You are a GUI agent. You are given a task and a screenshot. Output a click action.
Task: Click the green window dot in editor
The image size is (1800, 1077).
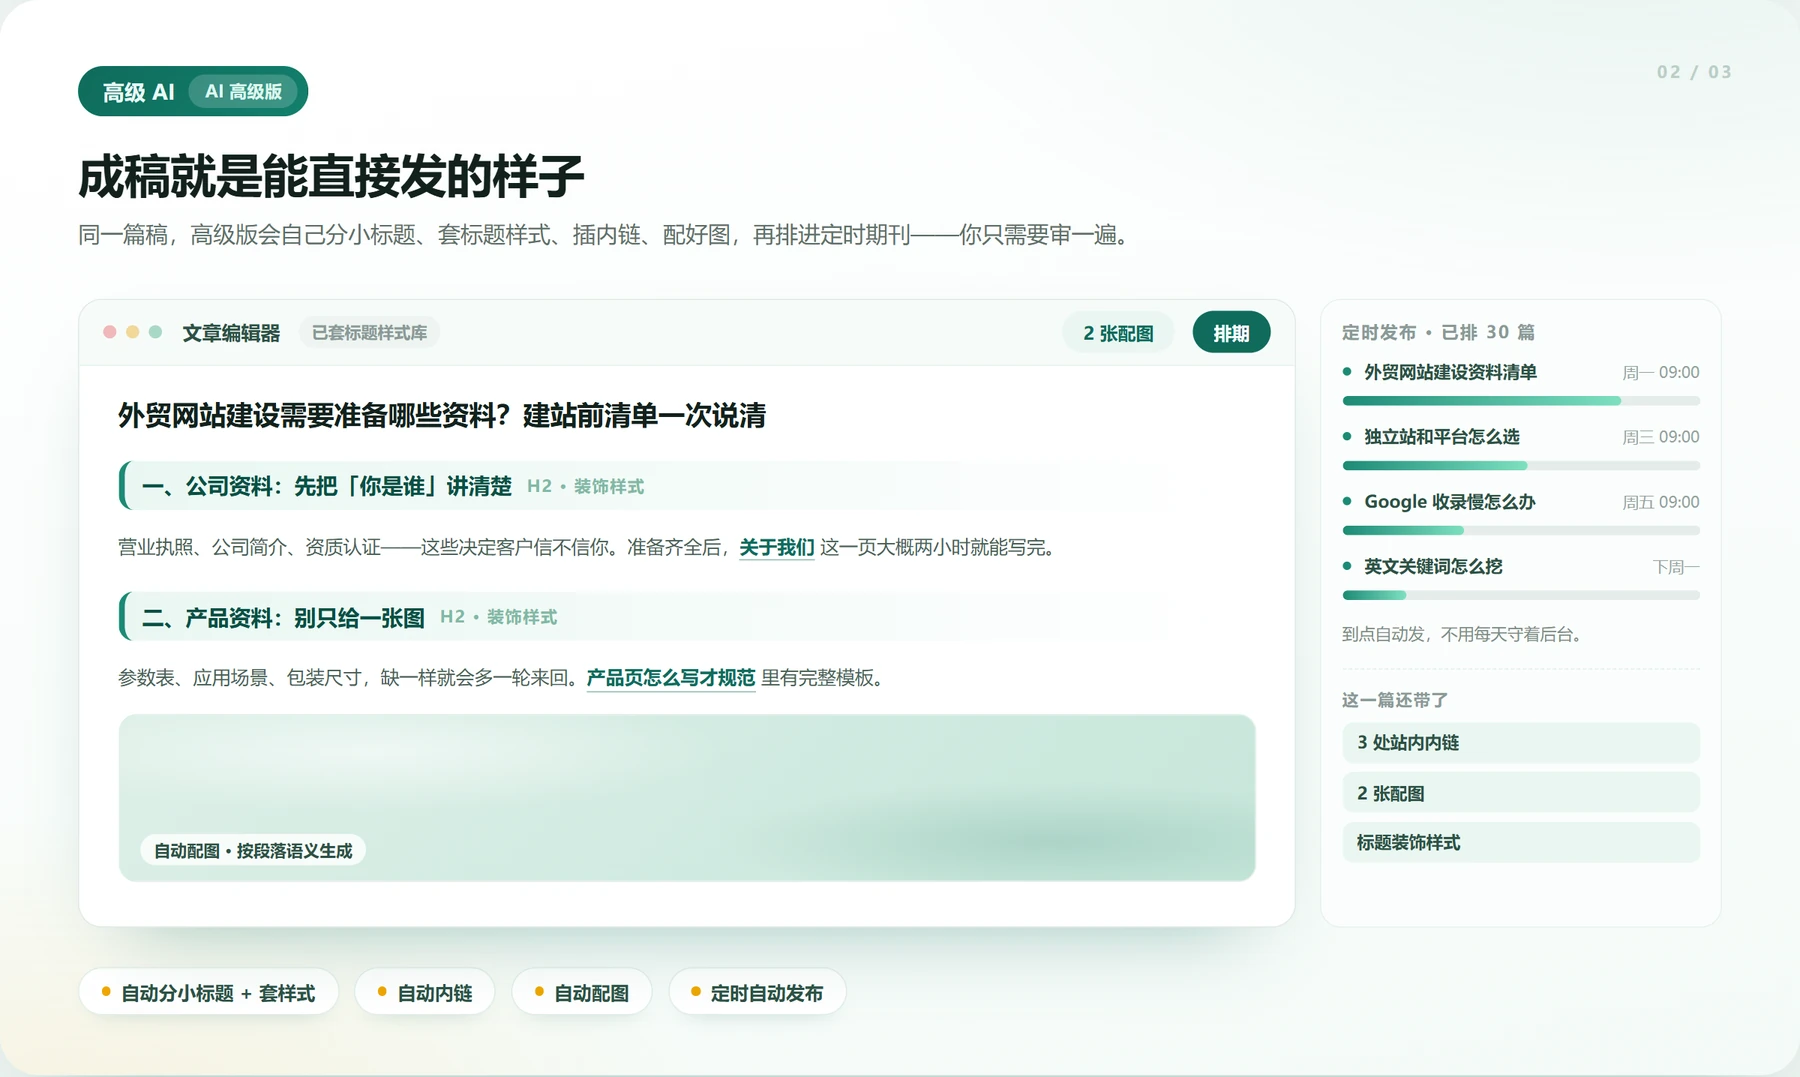(x=155, y=332)
